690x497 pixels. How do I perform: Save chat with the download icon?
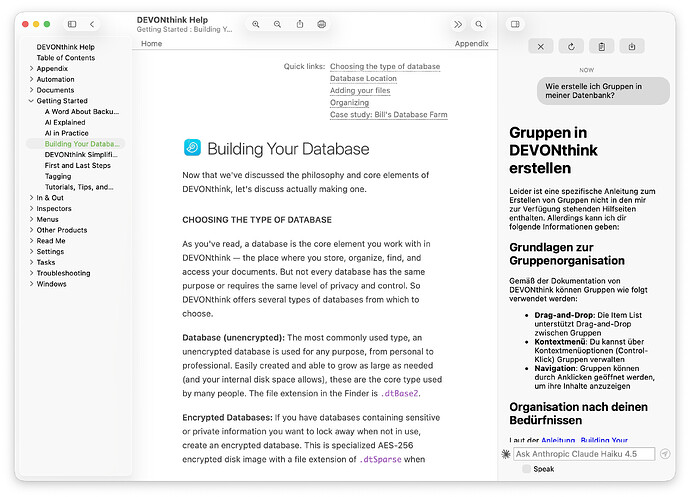coord(632,47)
